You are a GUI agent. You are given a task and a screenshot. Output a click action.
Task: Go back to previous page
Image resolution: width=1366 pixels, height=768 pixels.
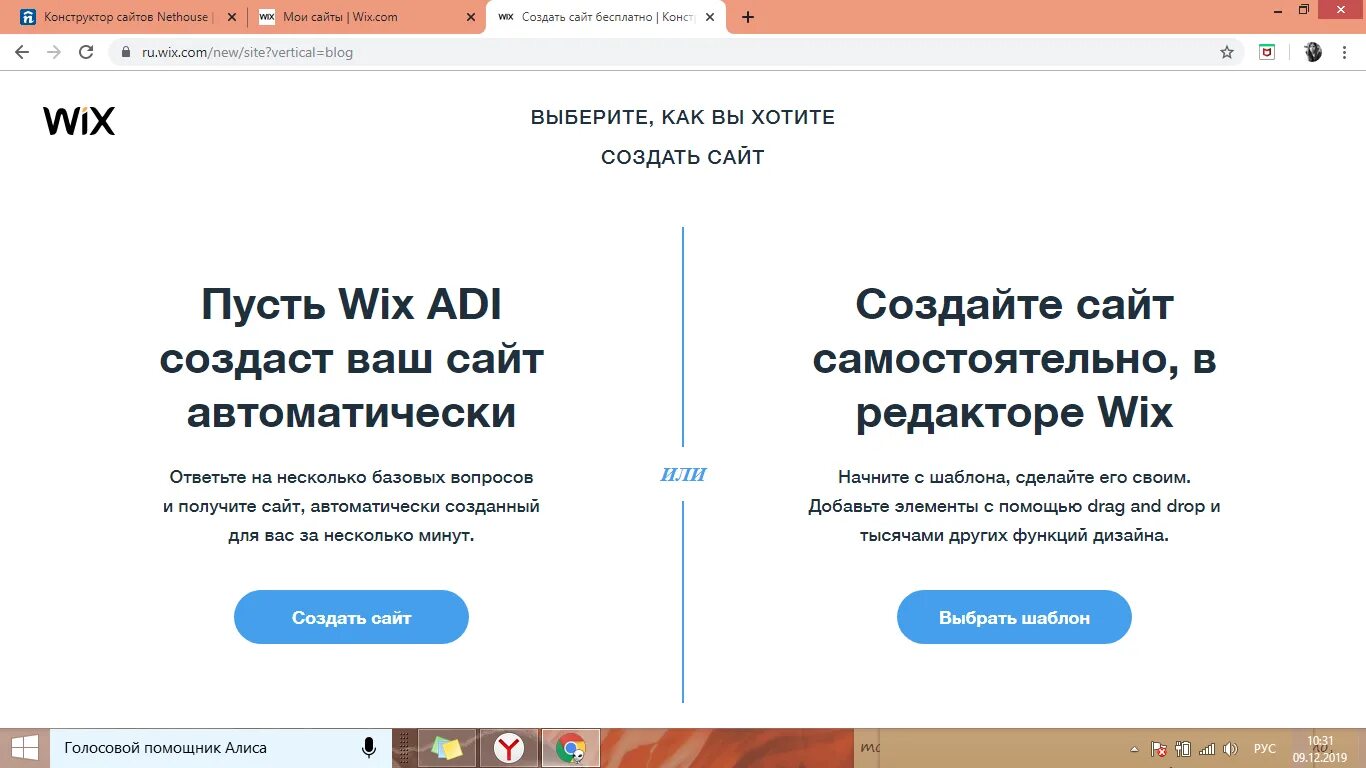pyautogui.click(x=21, y=52)
